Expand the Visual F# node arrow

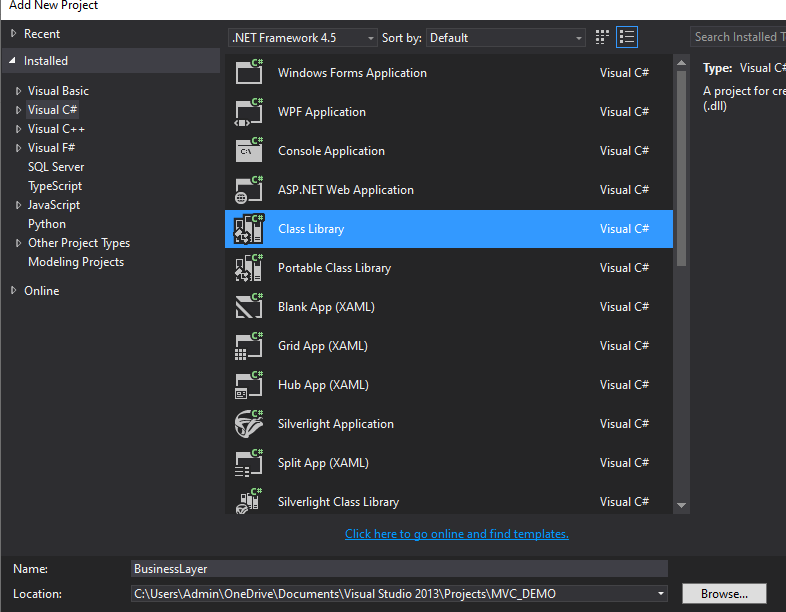pos(19,148)
